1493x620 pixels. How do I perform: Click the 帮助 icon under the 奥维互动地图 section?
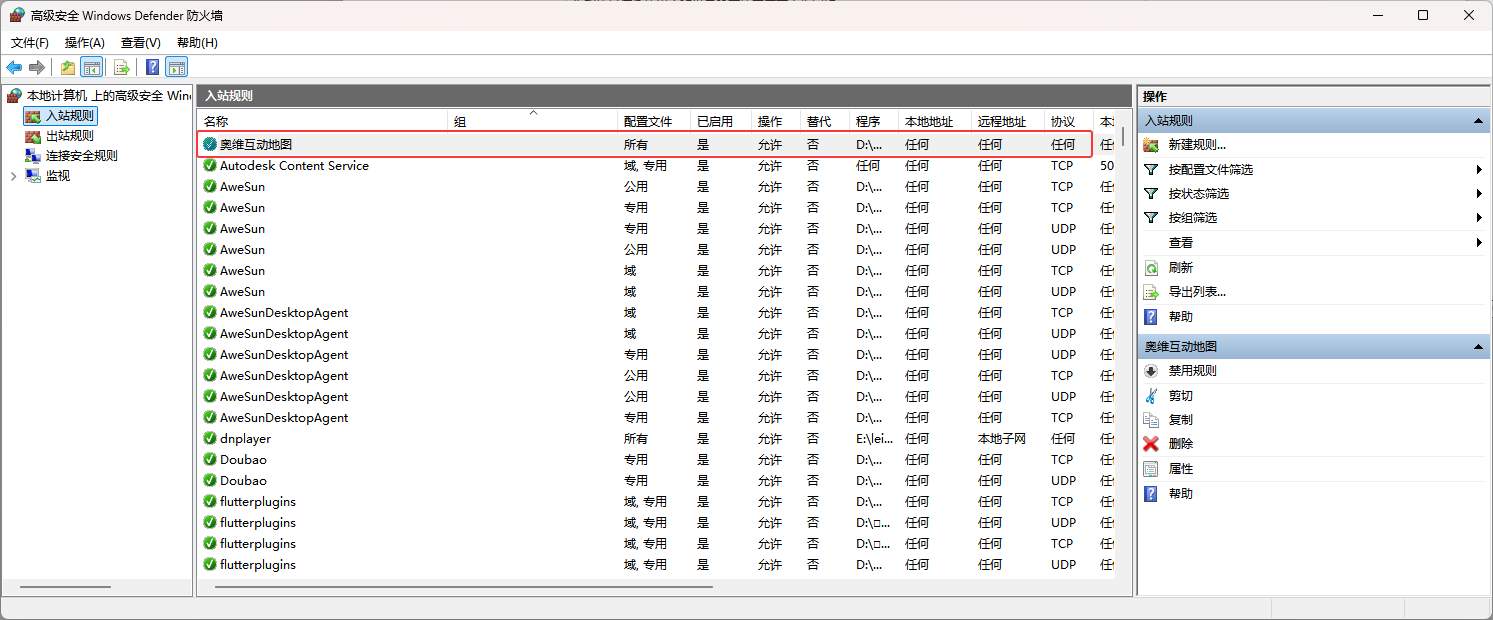point(1151,494)
